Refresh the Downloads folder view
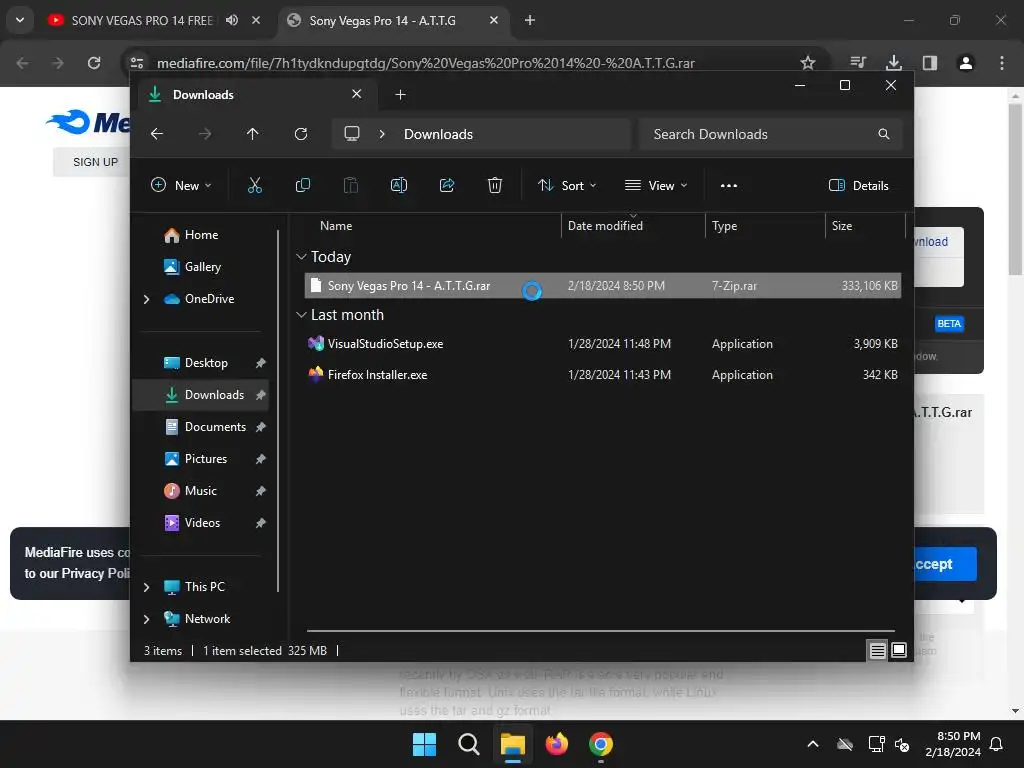The width and height of the screenshot is (1024, 768). (301, 134)
